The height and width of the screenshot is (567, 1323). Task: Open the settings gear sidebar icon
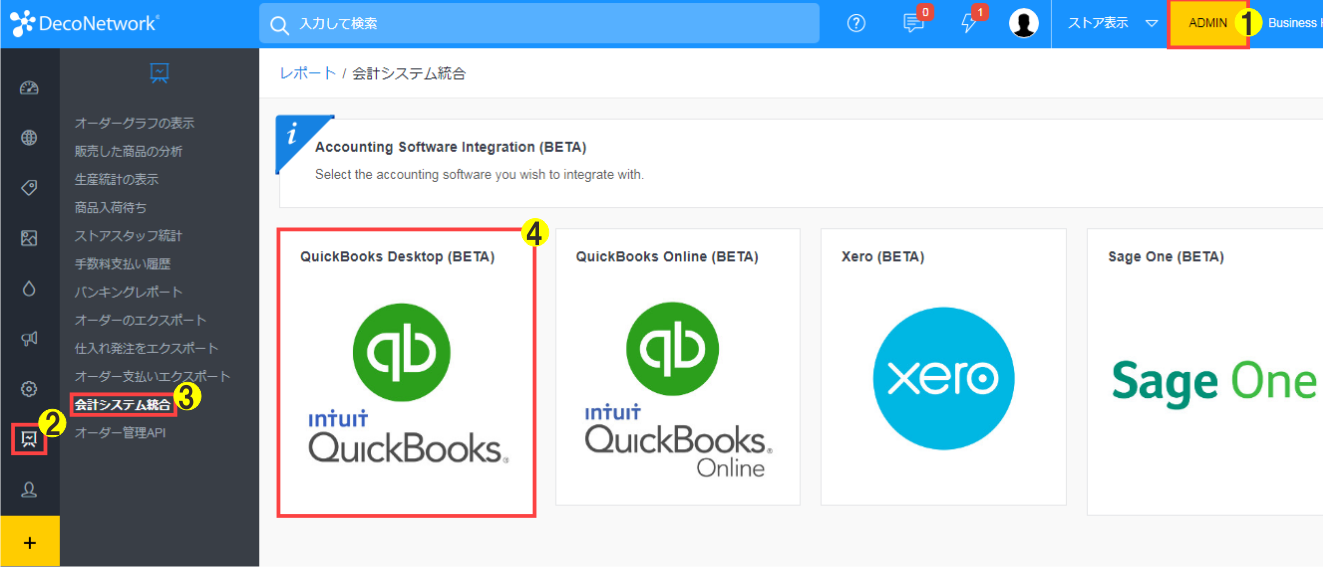click(29, 389)
